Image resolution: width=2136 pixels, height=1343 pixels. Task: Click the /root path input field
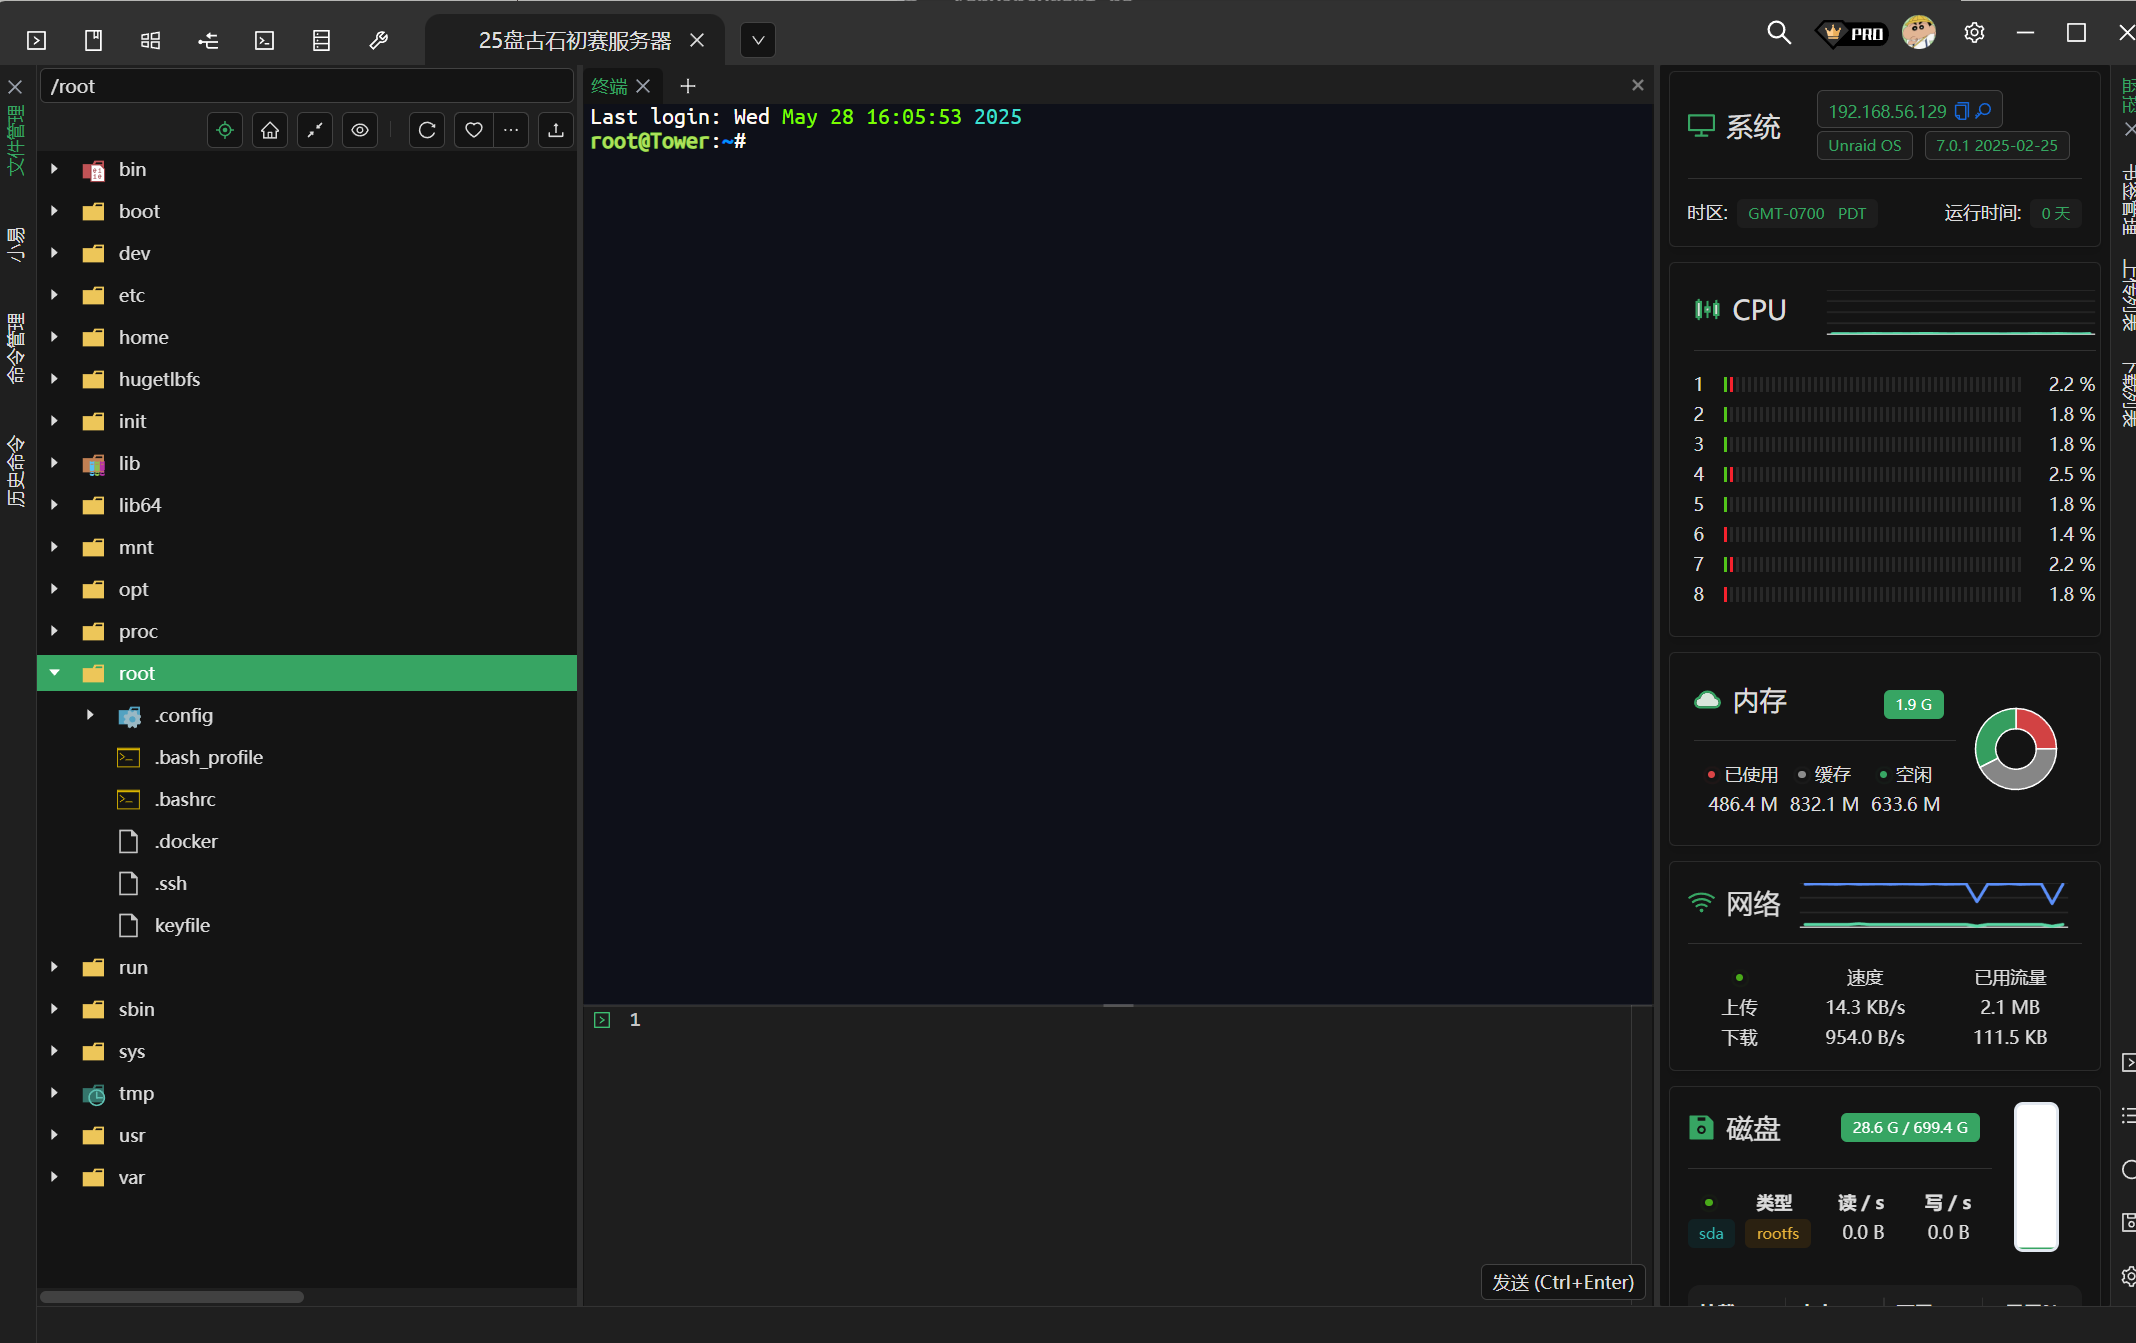coord(306,86)
